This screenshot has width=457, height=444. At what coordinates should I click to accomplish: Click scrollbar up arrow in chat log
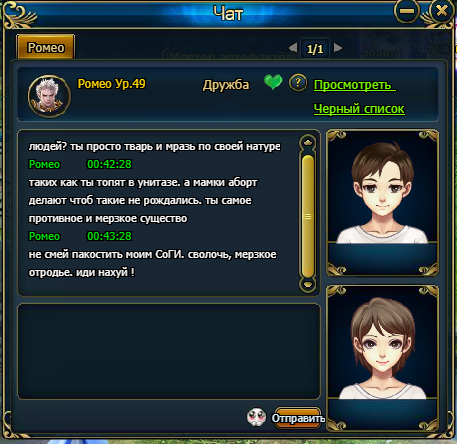(x=308, y=143)
